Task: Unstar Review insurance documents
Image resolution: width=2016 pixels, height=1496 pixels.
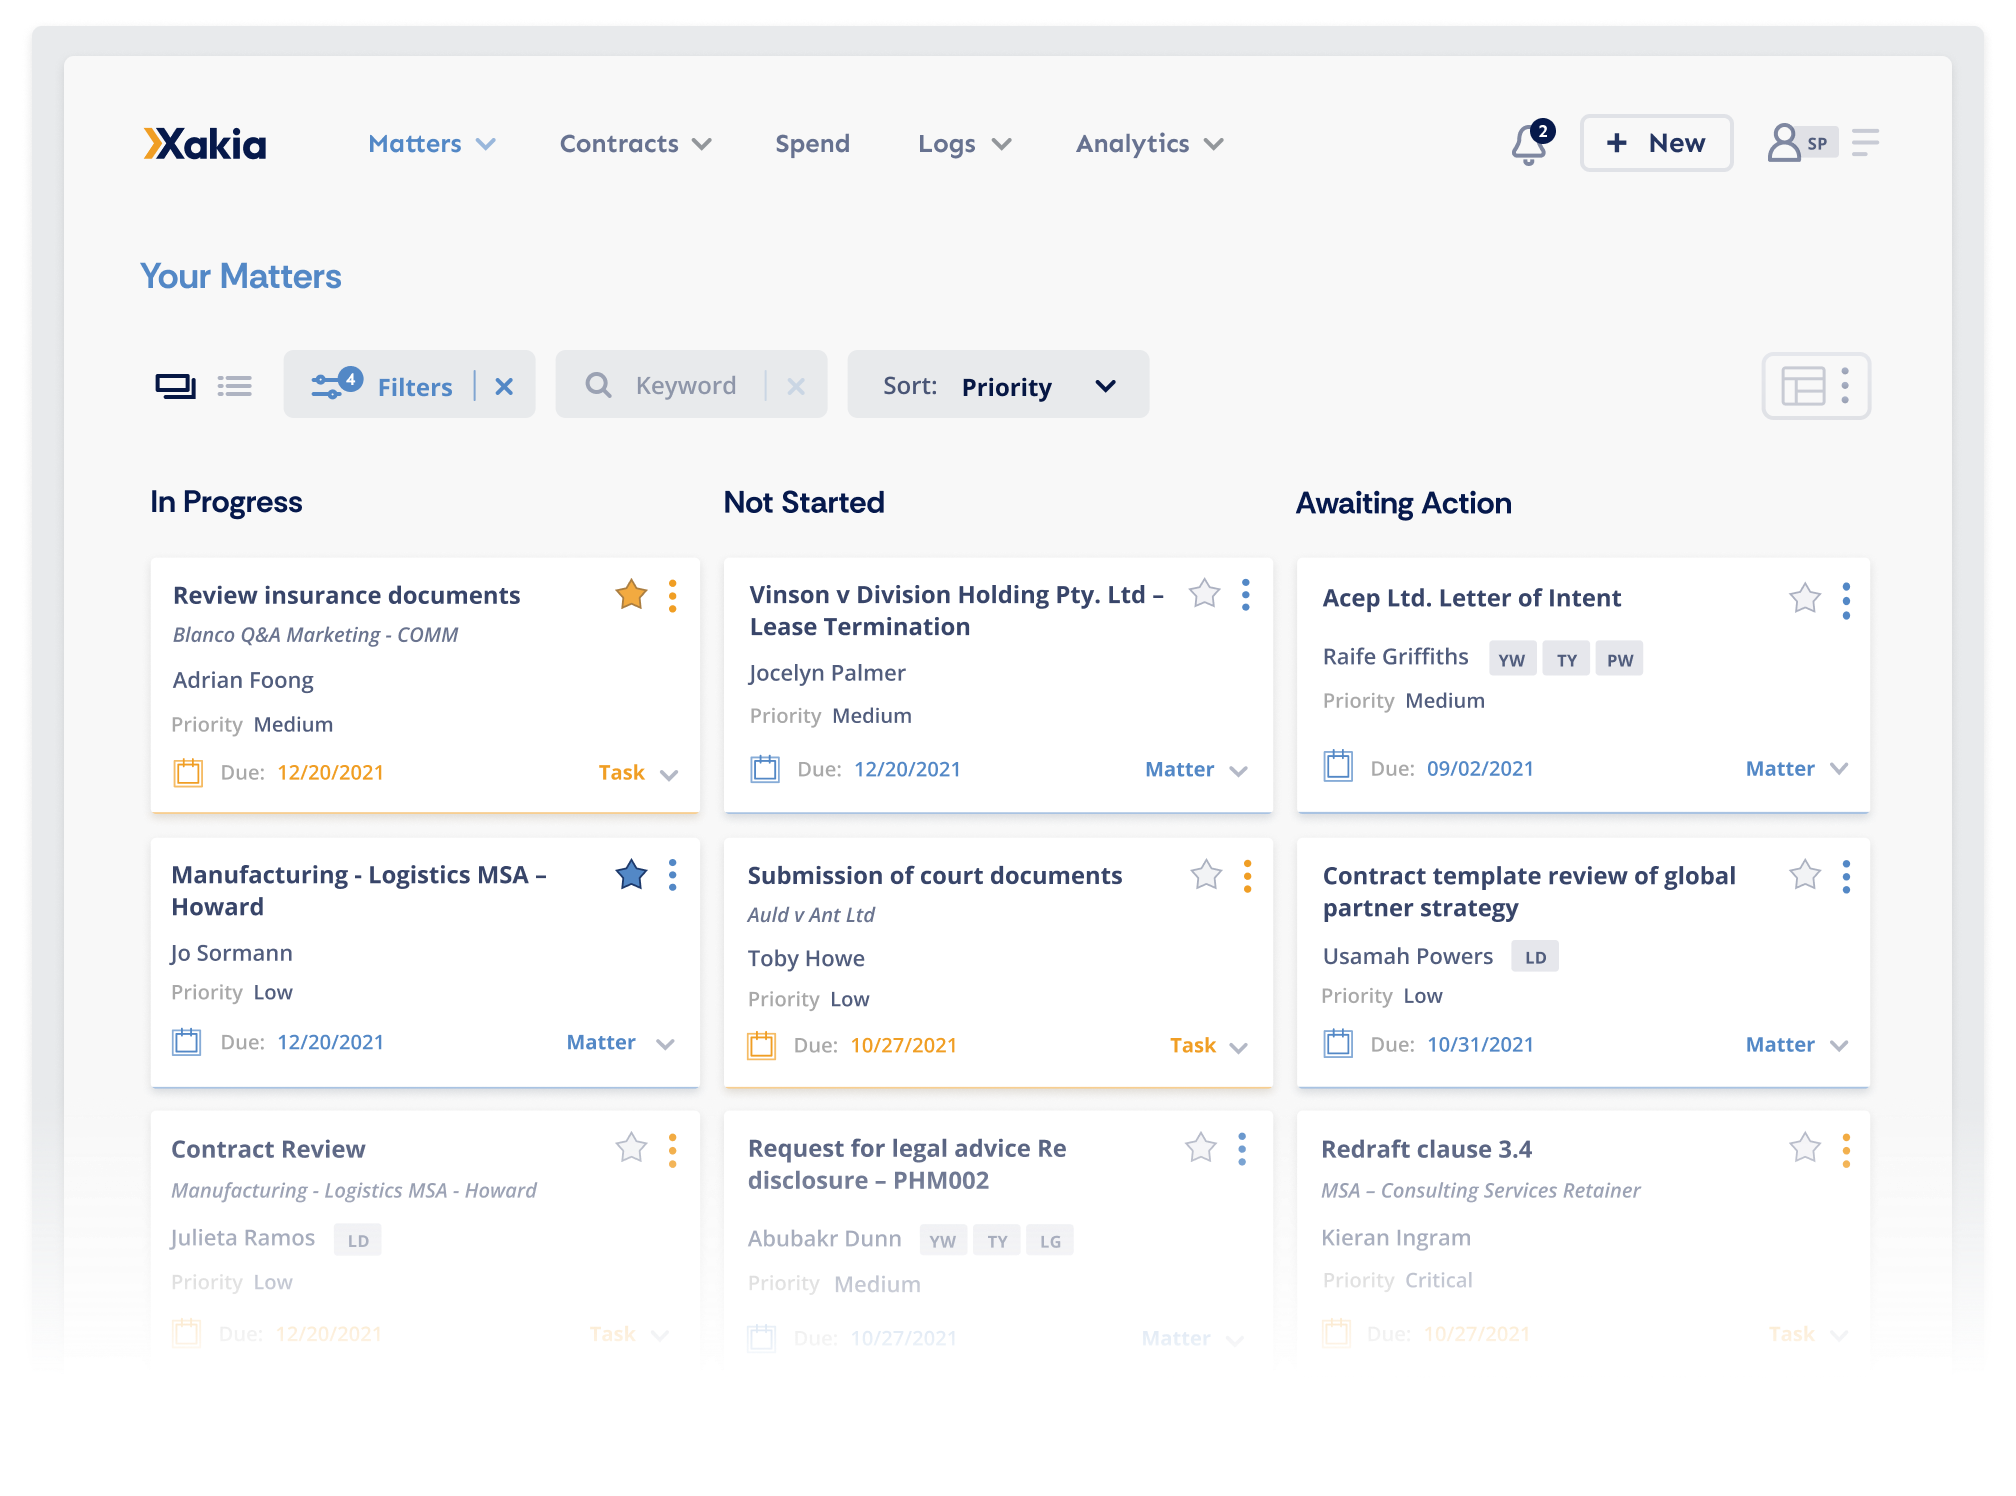Action: [631, 595]
